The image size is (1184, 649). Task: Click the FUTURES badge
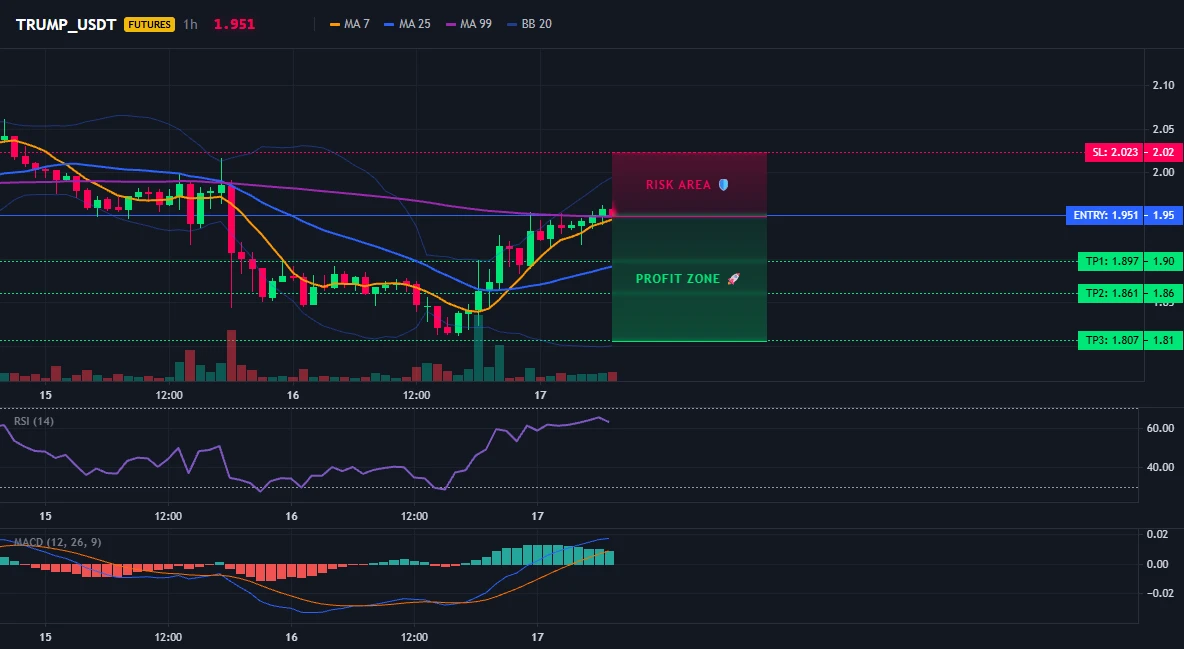[x=150, y=24]
